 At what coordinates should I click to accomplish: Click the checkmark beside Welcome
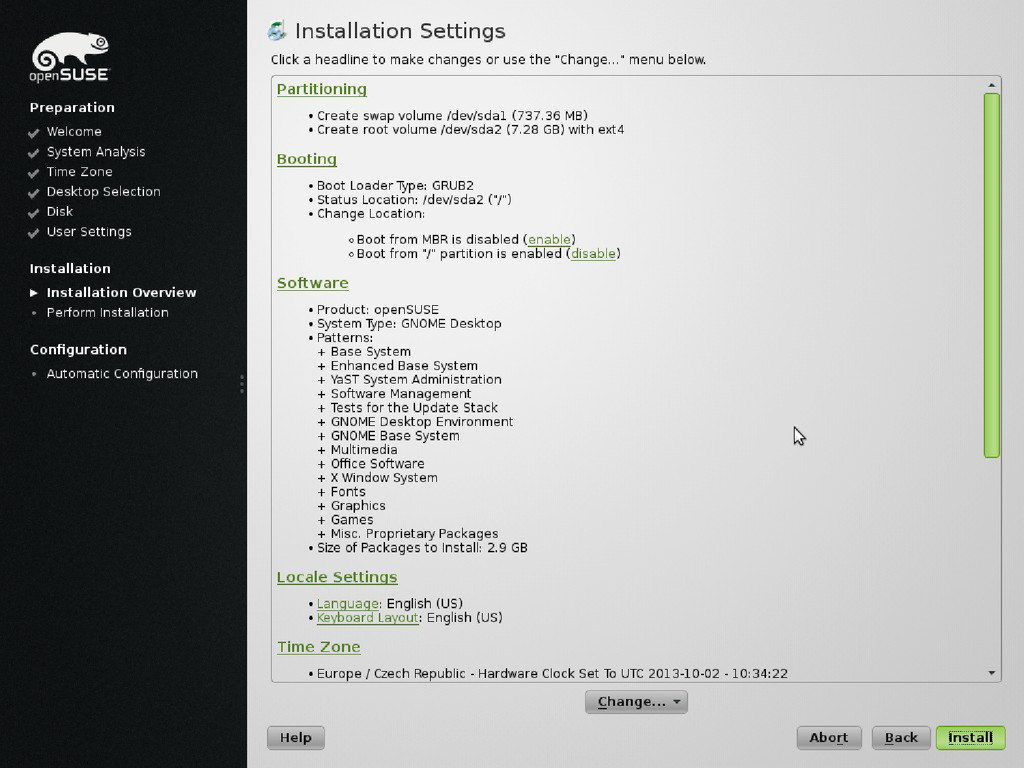pos(33,133)
